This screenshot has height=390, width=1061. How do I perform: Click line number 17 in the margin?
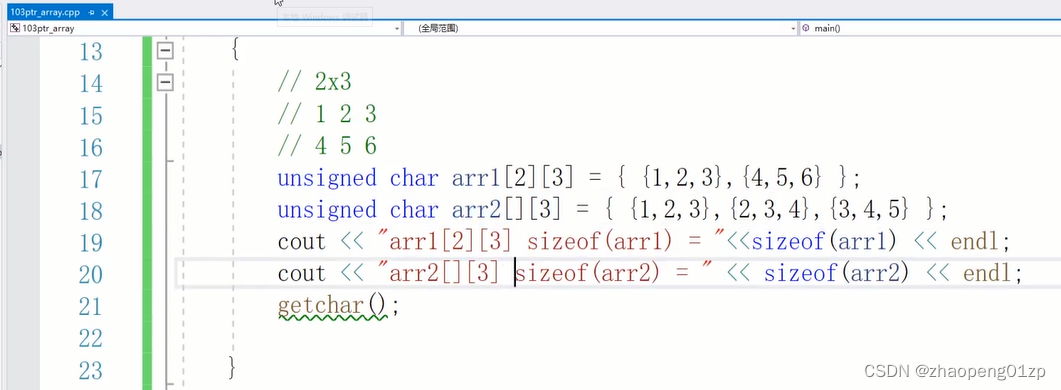point(91,179)
